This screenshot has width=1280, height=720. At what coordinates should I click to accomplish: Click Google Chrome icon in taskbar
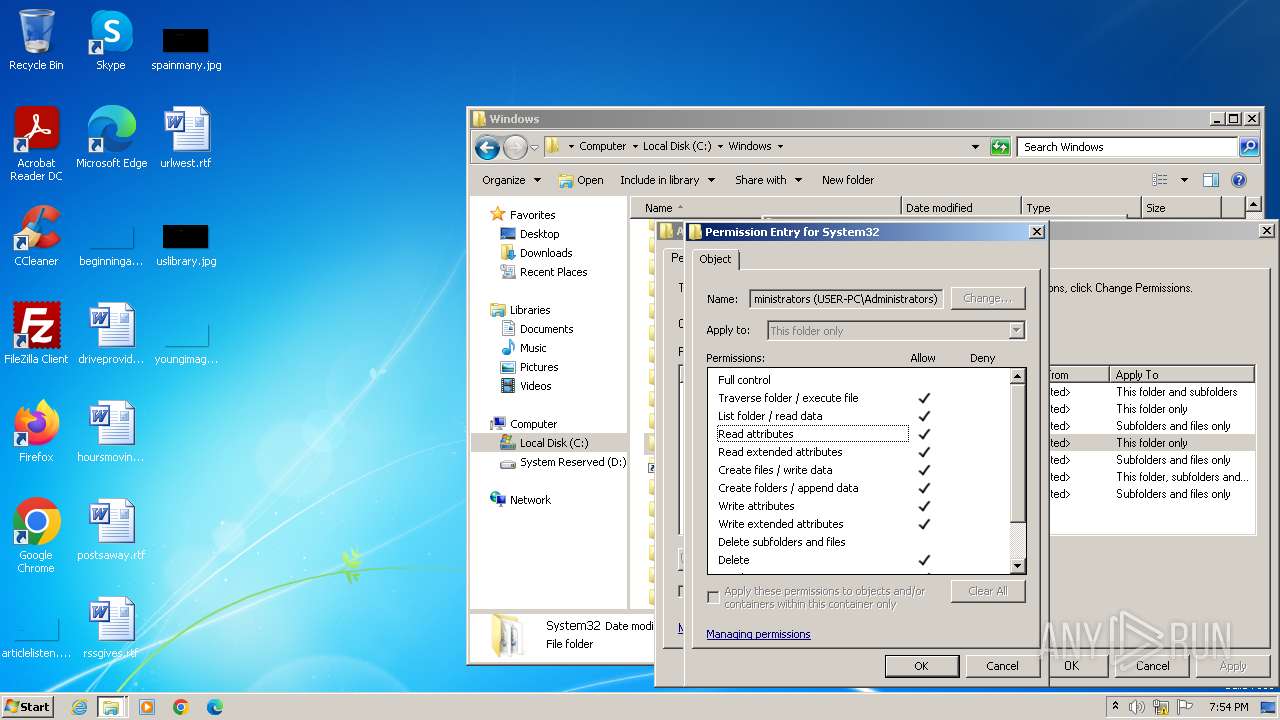(x=181, y=707)
